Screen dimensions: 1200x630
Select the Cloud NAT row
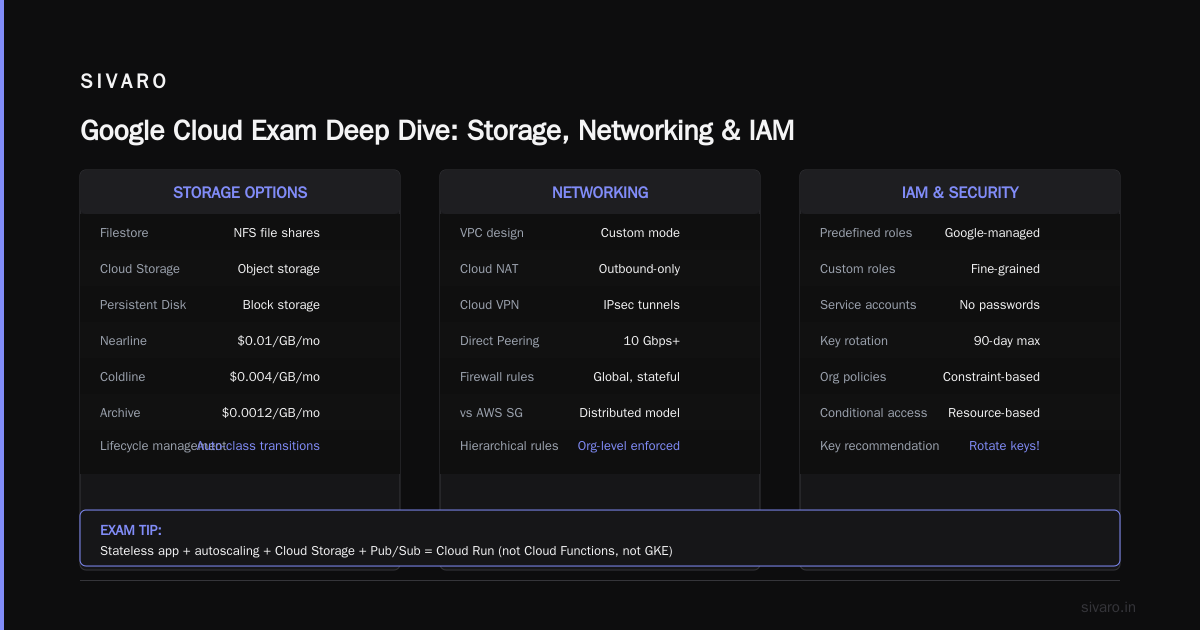(x=600, y=269)
